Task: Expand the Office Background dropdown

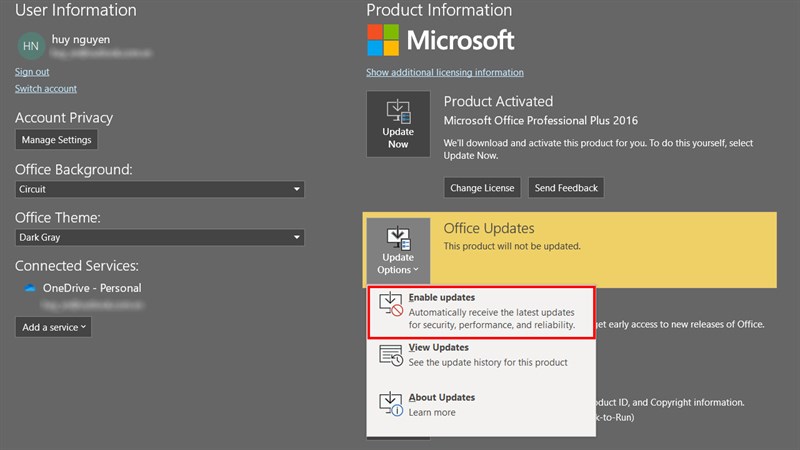Action: click(160, 189)
